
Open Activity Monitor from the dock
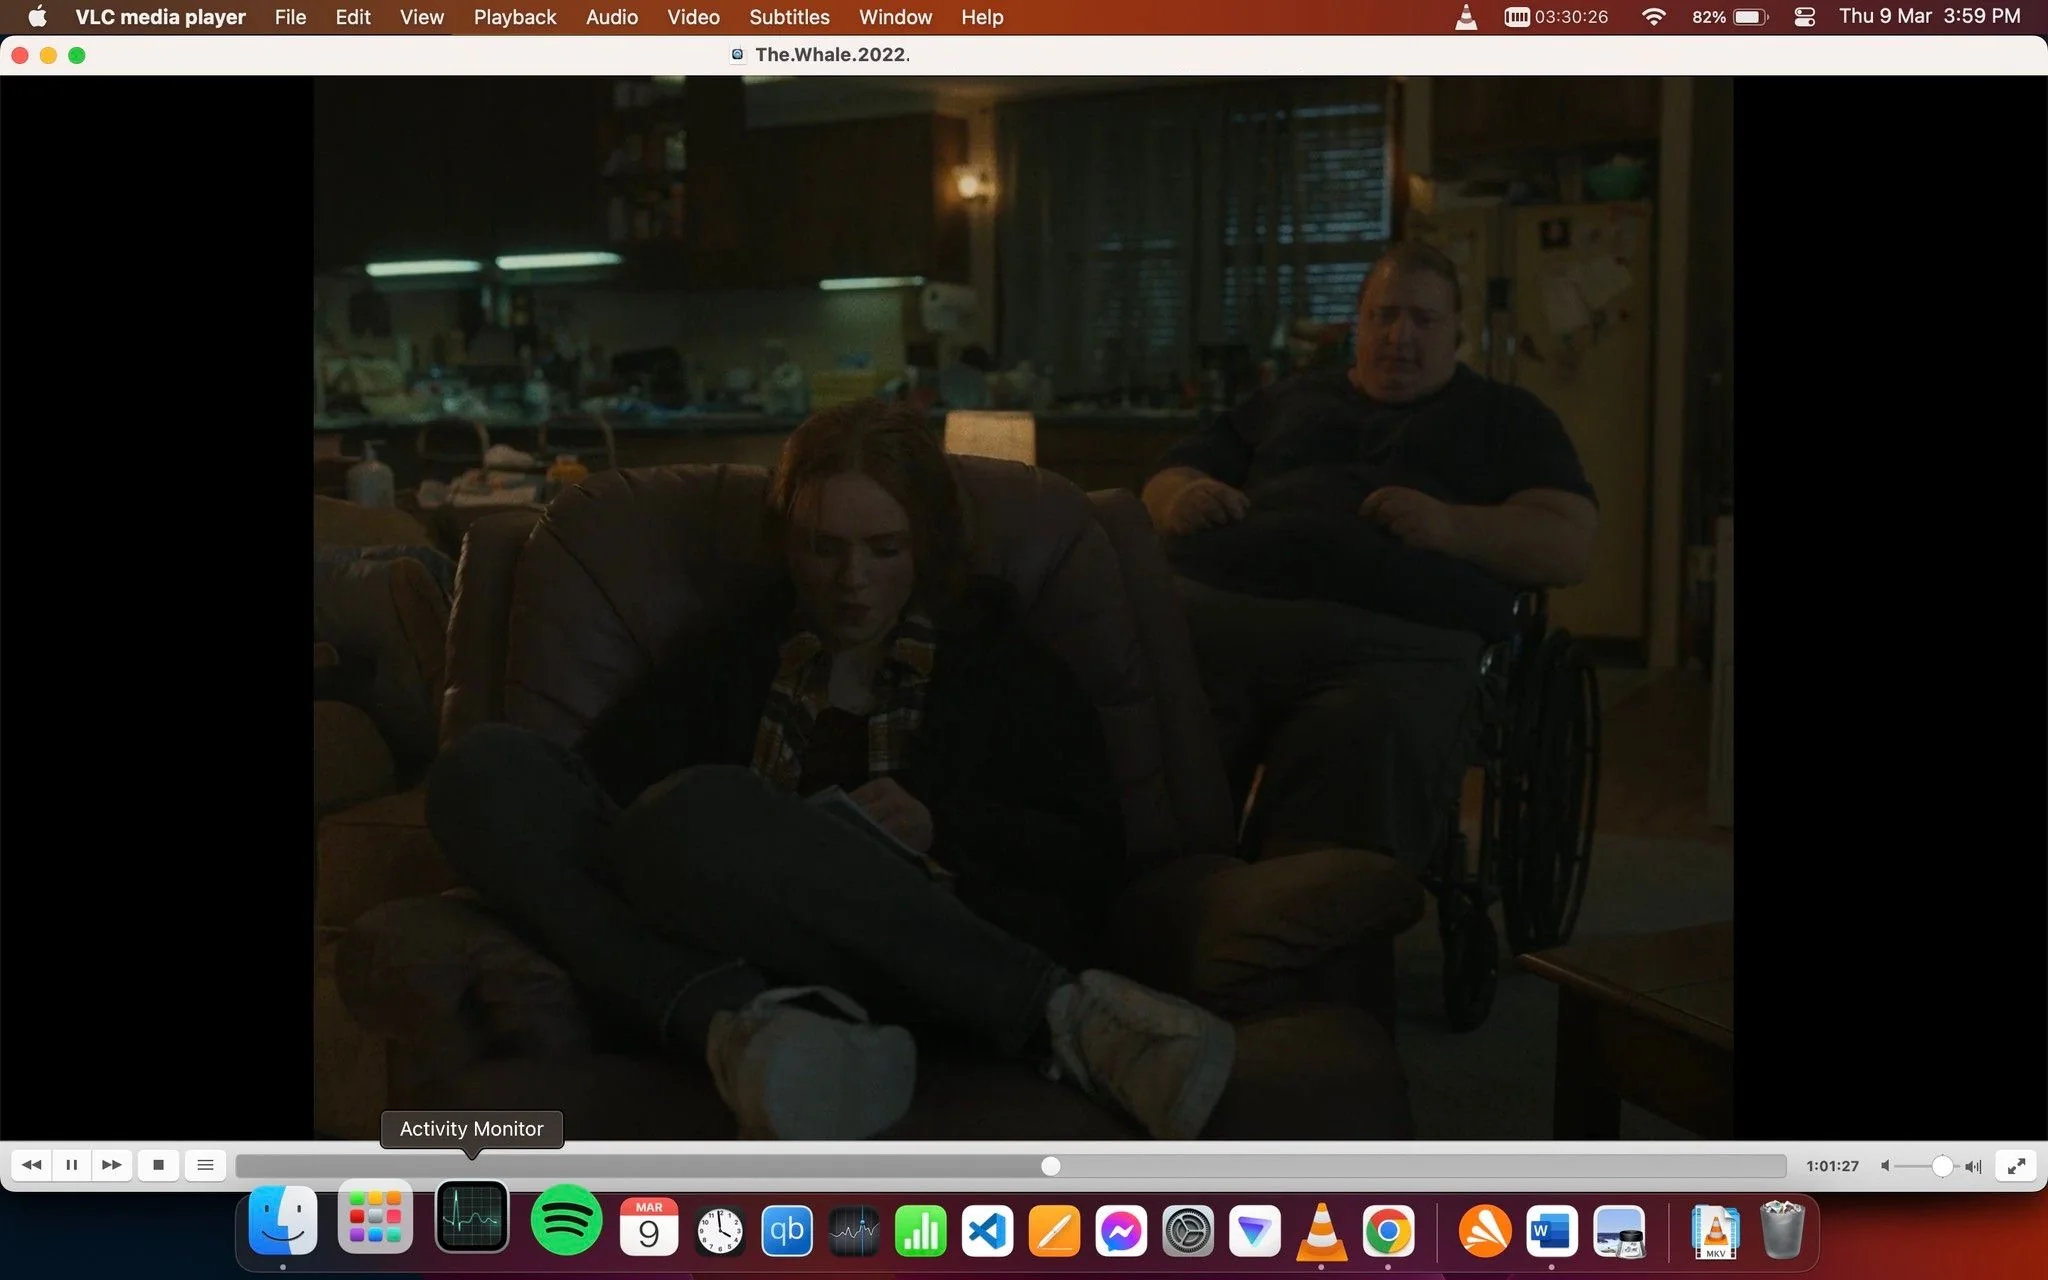472,1217
